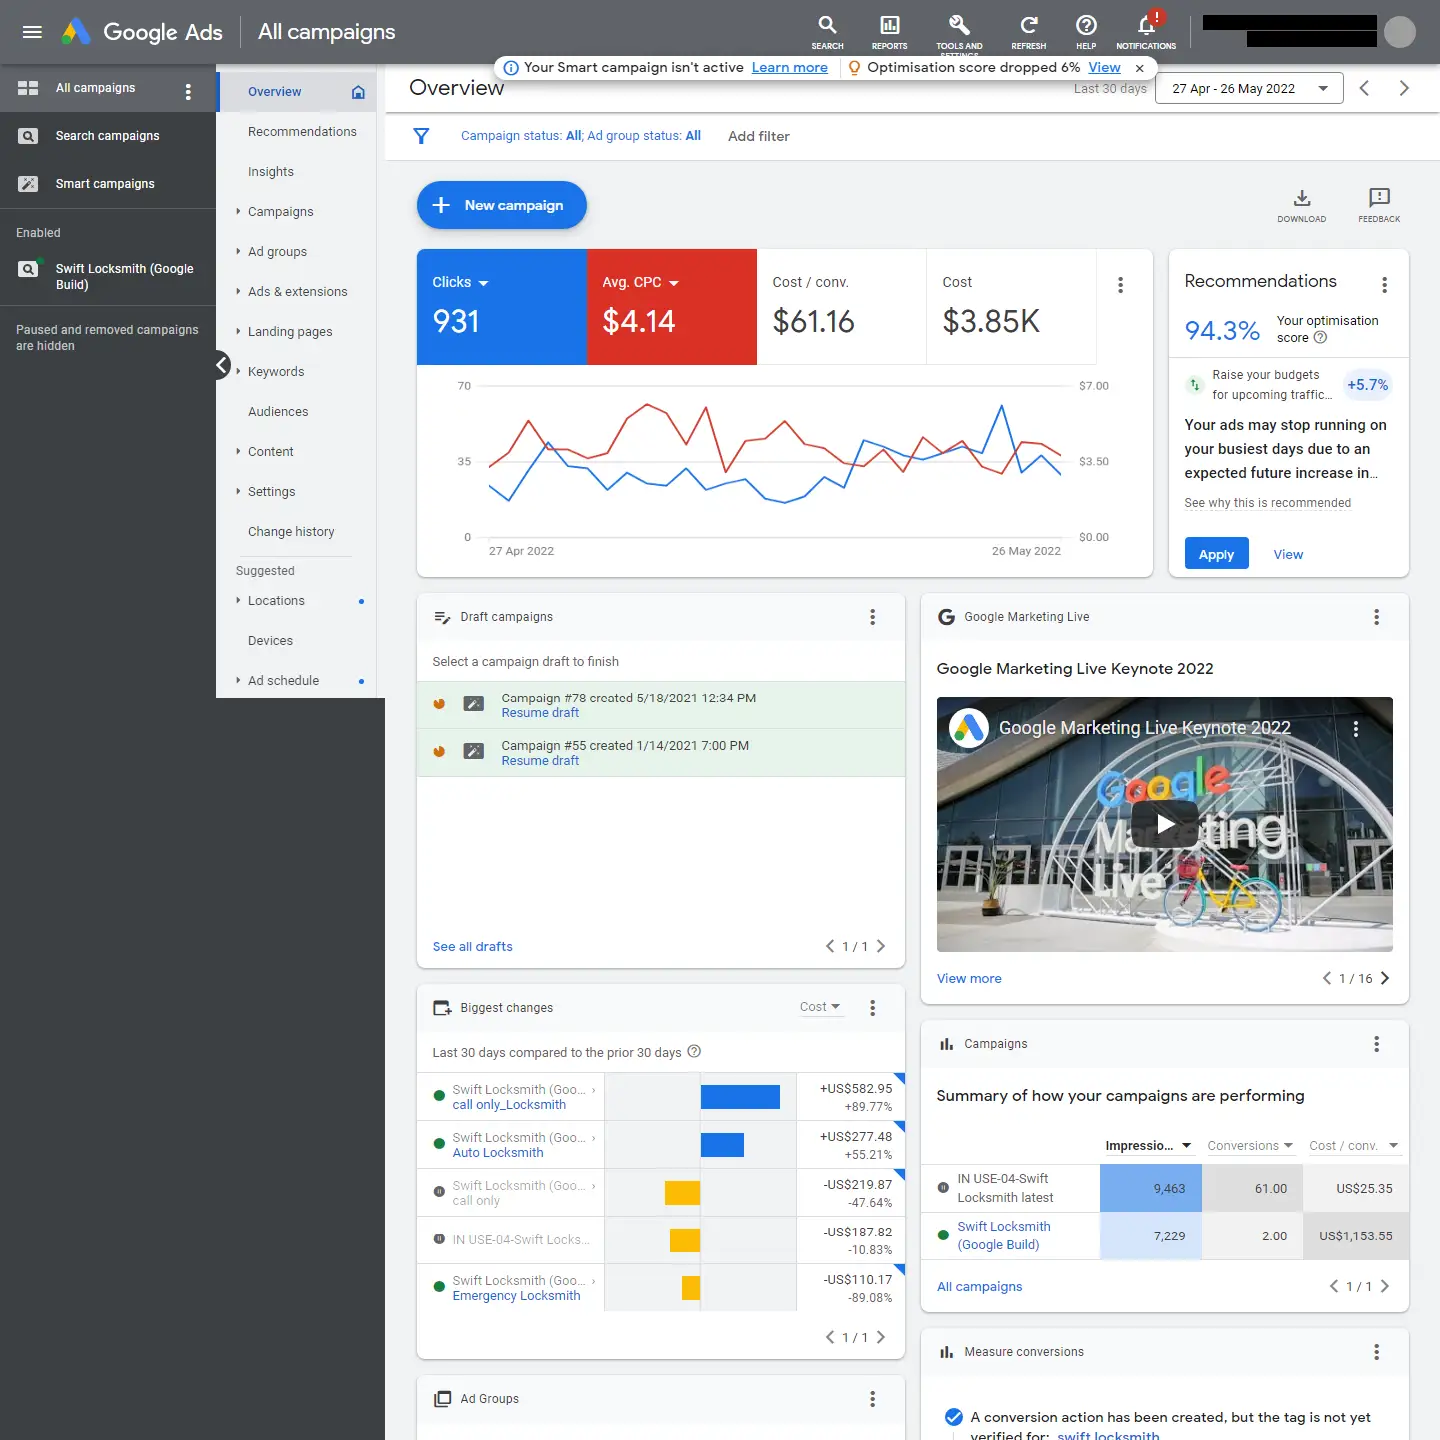Open the Cost / conv. column dropdown

1353,1146
